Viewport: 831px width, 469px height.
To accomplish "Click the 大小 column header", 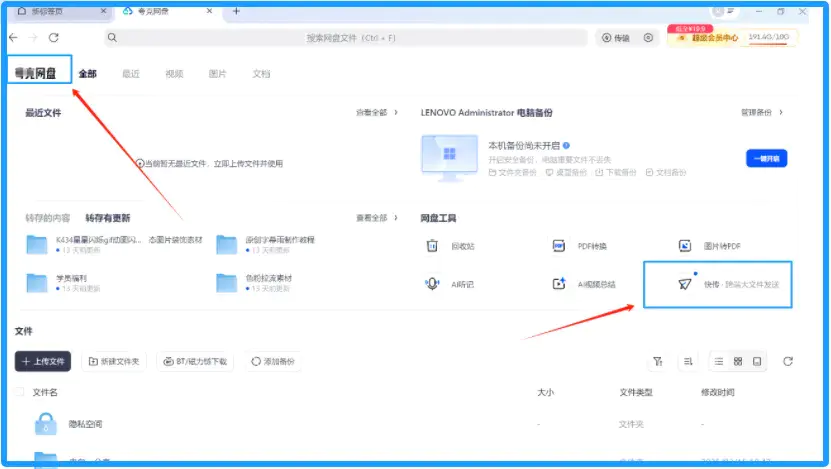I will click(x=545, y=392).
